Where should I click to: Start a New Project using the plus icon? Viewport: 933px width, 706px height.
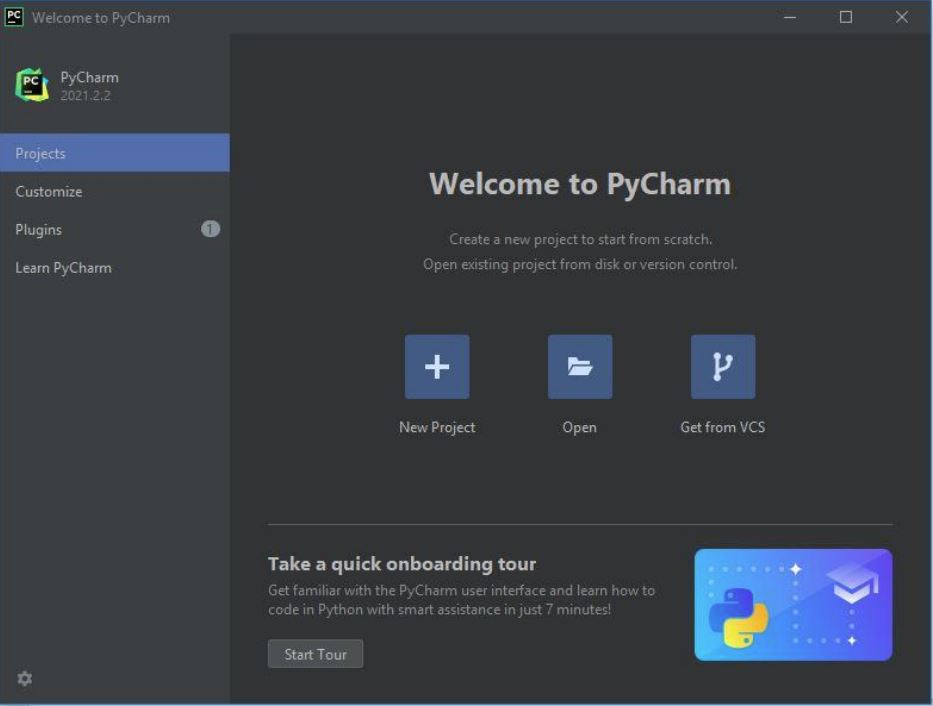click(x=437, y=366)
